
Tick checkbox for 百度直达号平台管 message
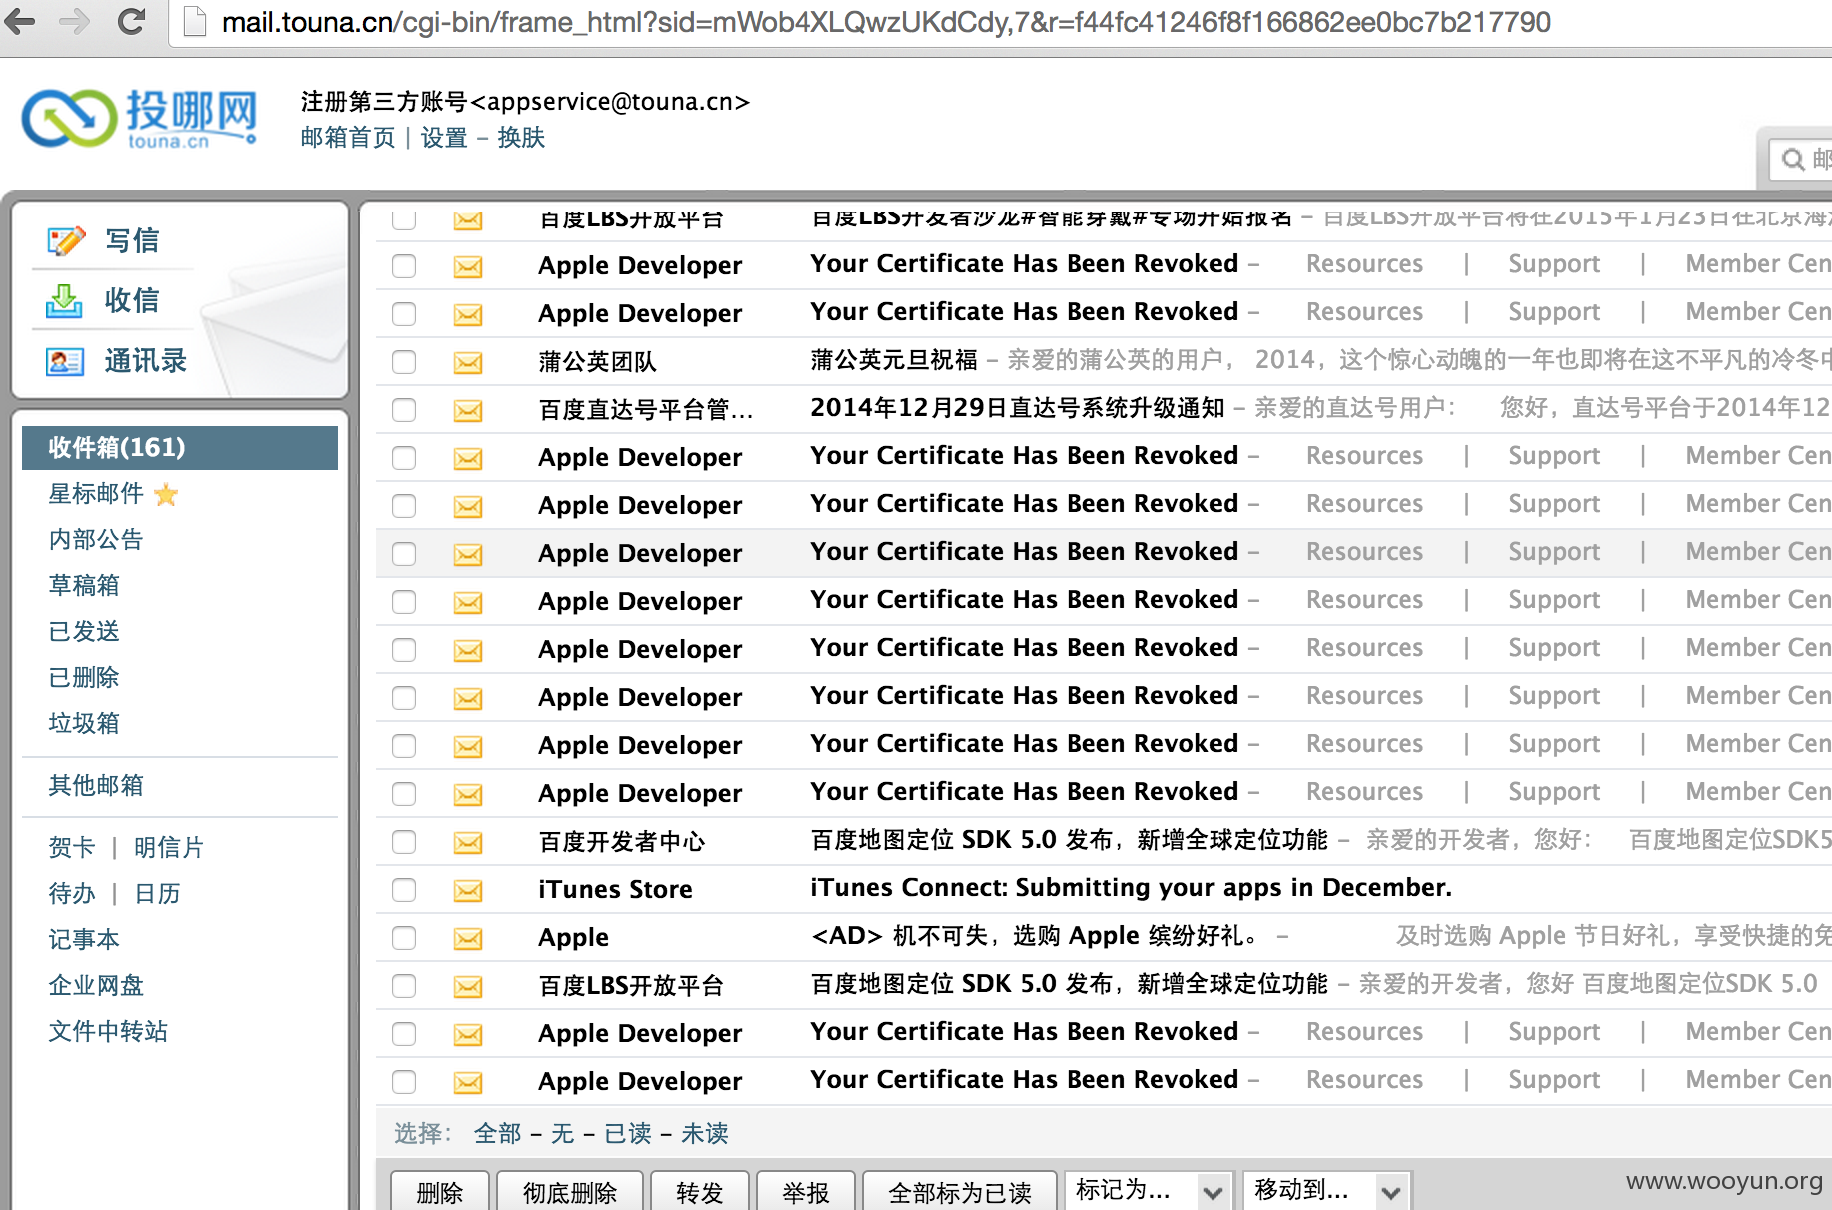click(404, 410)
